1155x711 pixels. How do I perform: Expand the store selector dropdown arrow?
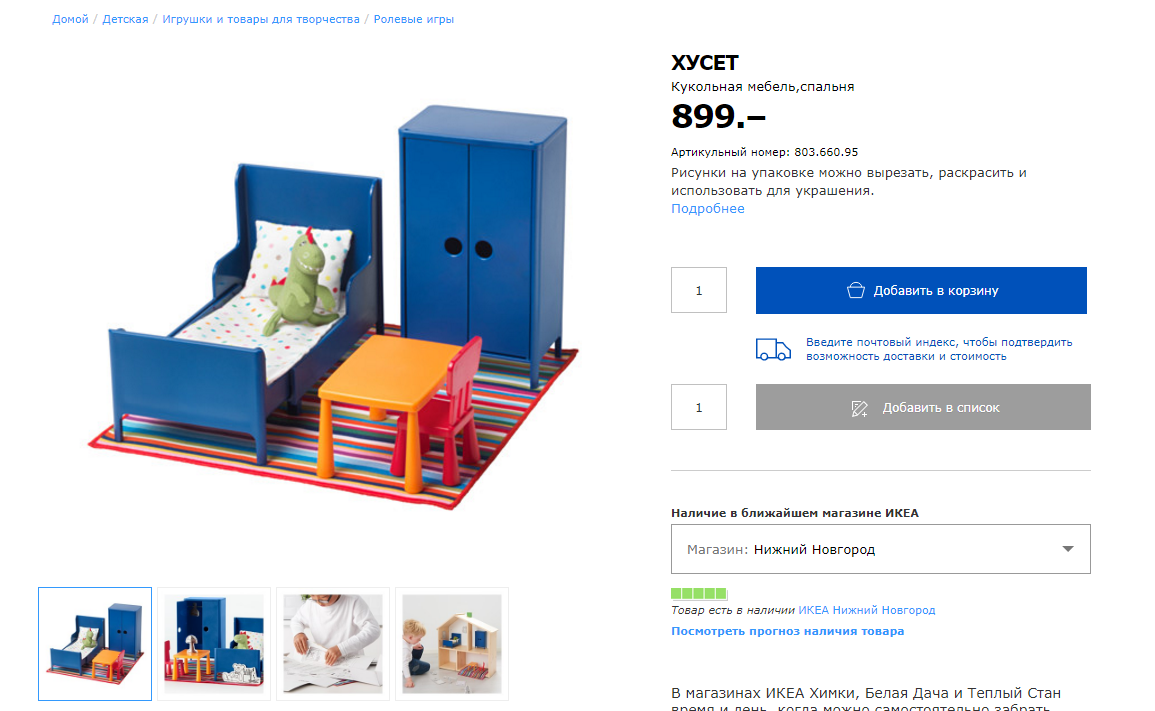tap(1067, 549)
